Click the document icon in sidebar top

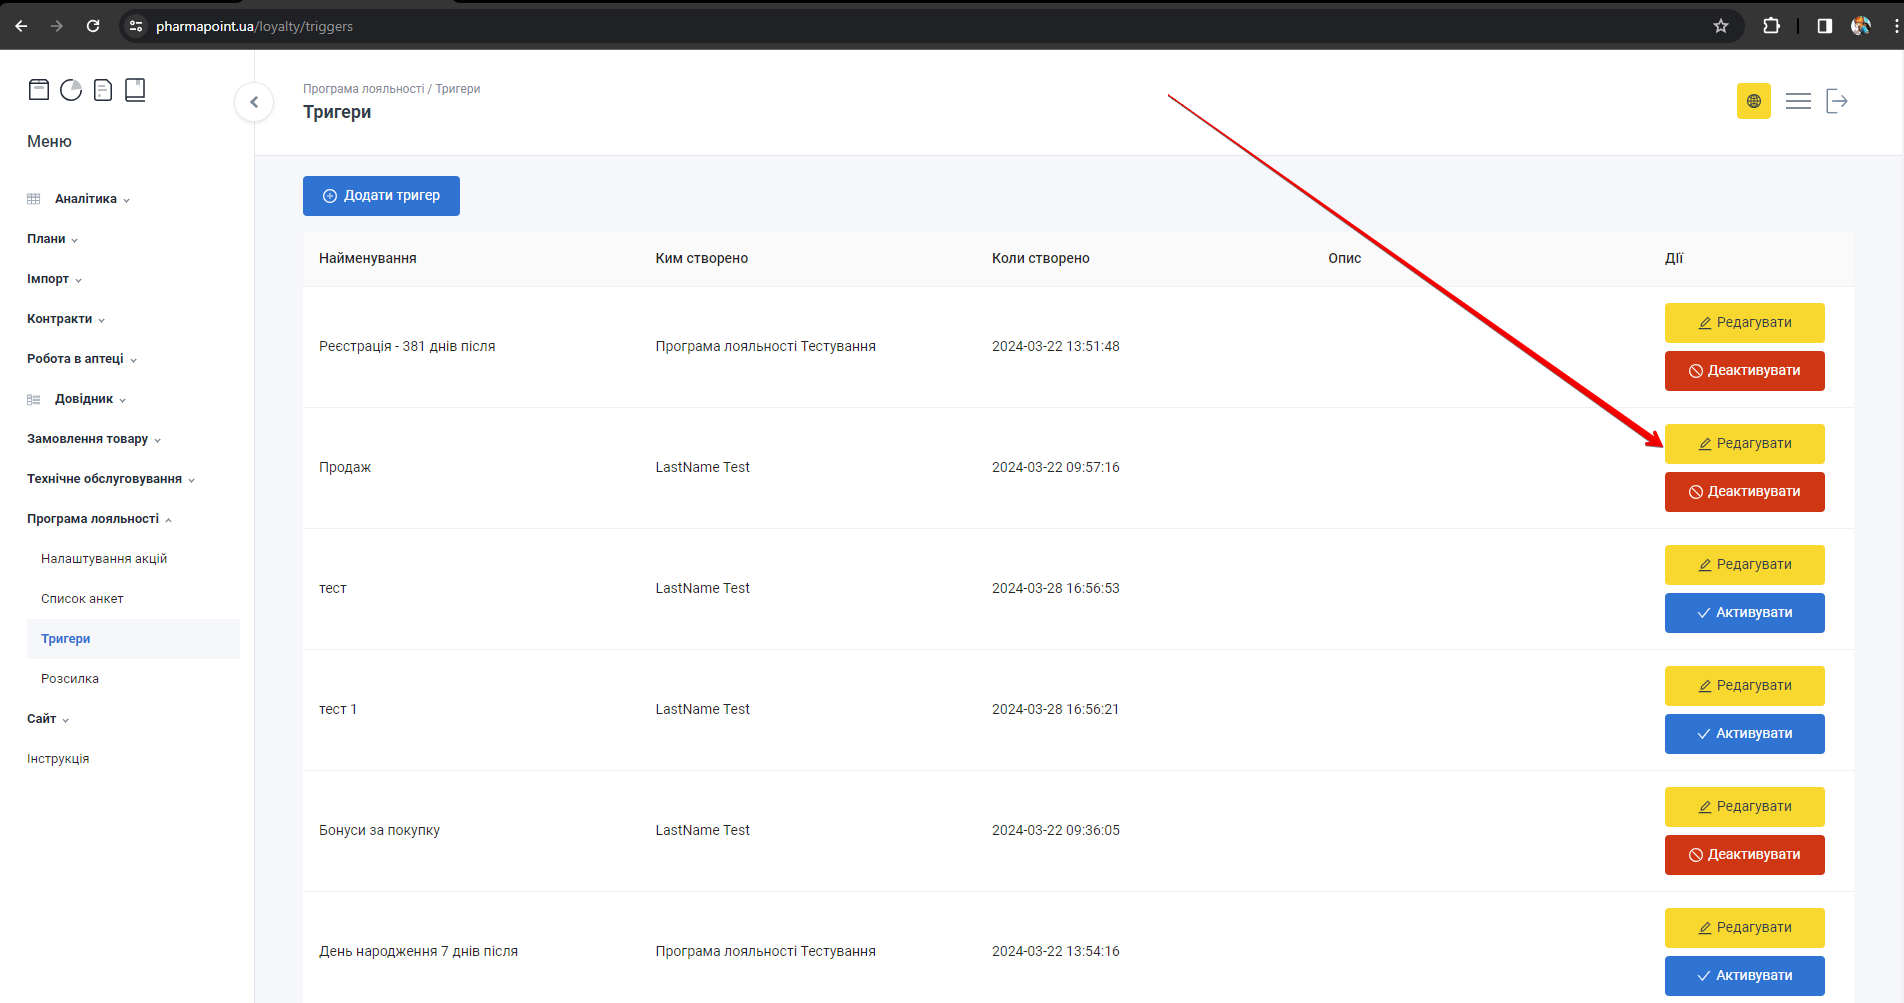[x=103, y=90]
